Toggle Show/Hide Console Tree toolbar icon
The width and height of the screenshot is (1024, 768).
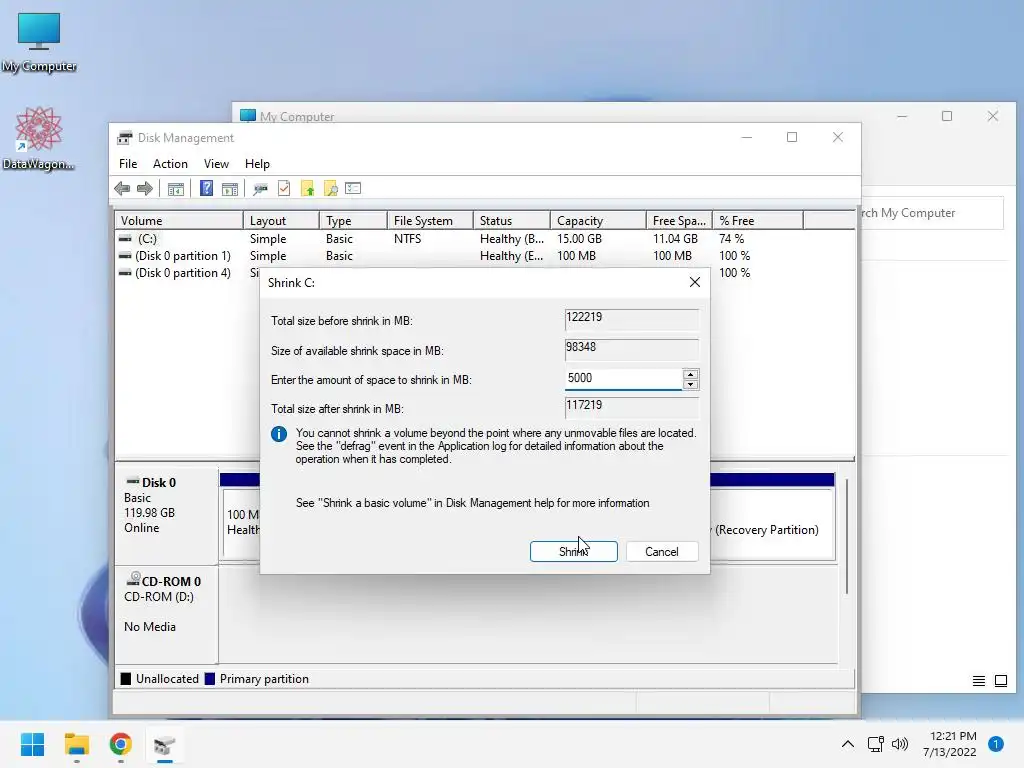176,189
